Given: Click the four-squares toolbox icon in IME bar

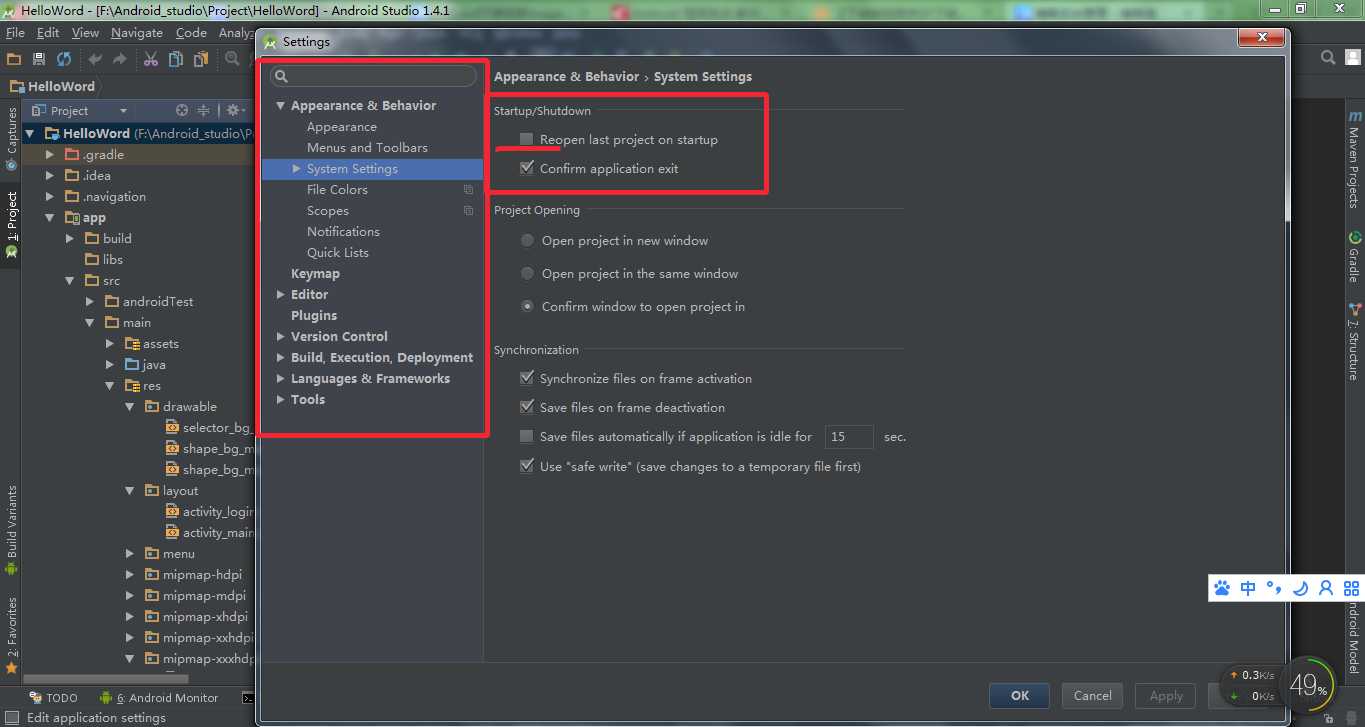Looking at the screenshot, I should click(1352, 588).
